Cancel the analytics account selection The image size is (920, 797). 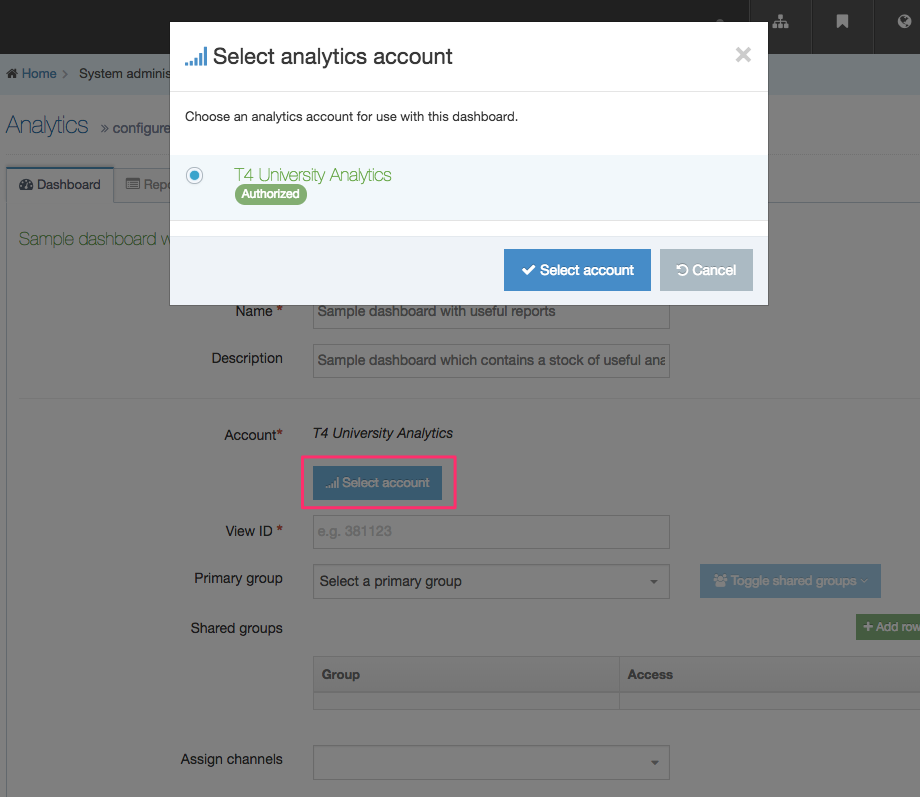706,269
